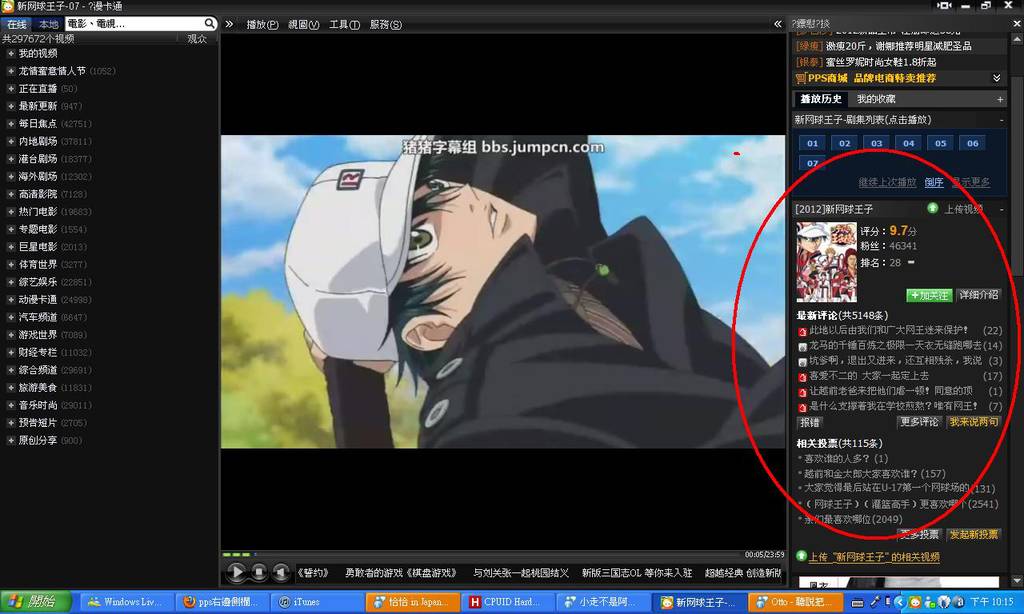Stop playback with the stop button
The width and height of the screenshot is (1024, 614).
(x=259, y=572)
